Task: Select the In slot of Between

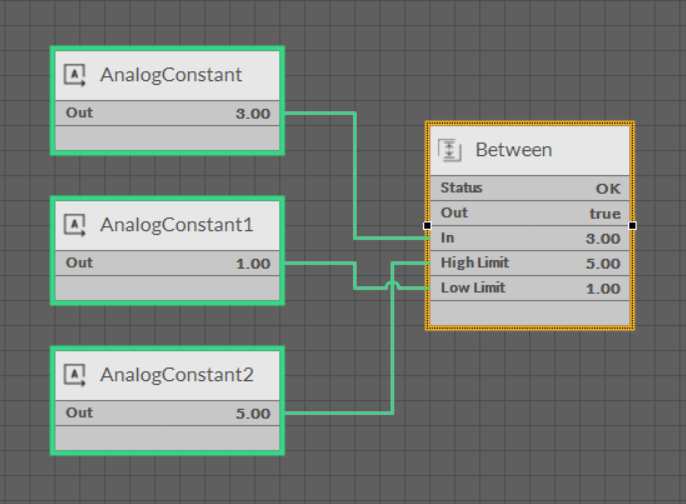Action: tap(530, 238)
